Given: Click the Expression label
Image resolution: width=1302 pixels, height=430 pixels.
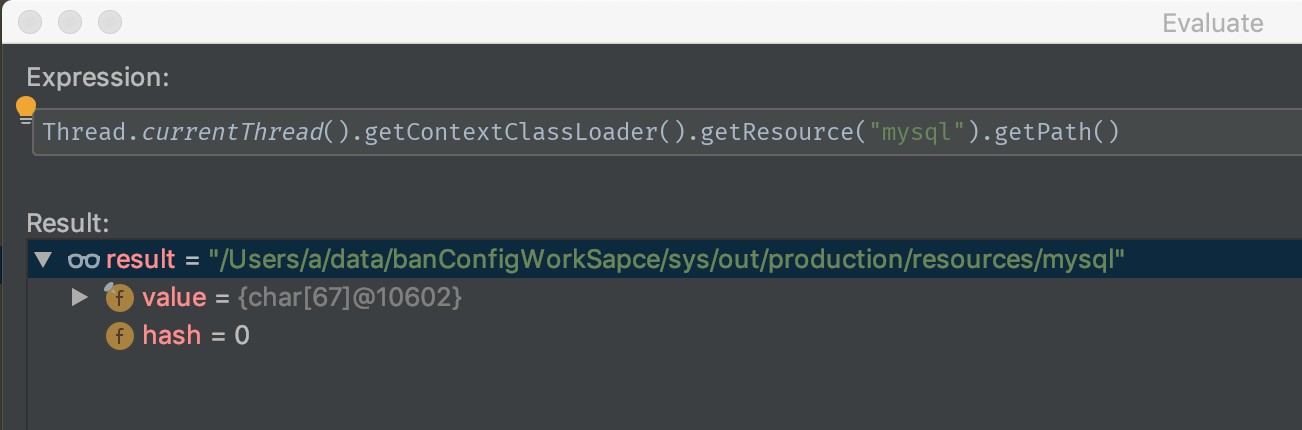Looking at the screenshot, I should (98, 78).
